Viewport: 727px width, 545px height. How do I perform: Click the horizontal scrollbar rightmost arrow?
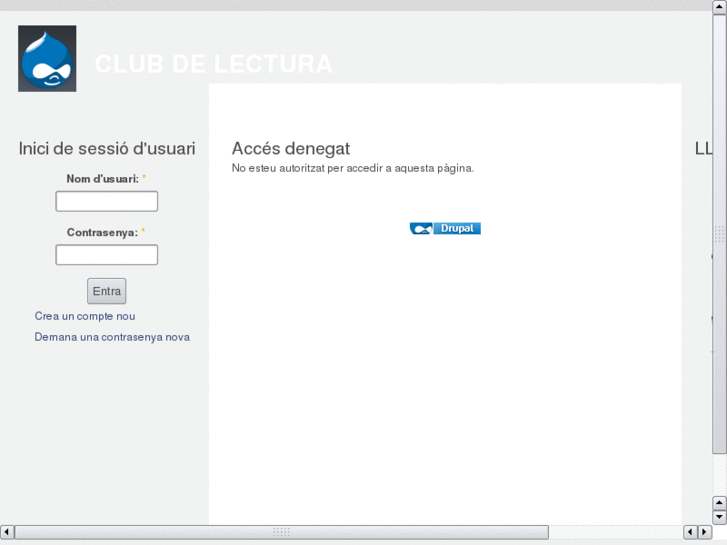(x=705, y=532)
